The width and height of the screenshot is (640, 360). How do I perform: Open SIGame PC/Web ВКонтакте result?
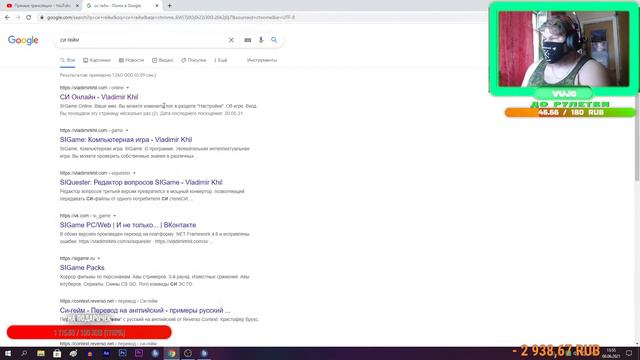pos(128,225)
